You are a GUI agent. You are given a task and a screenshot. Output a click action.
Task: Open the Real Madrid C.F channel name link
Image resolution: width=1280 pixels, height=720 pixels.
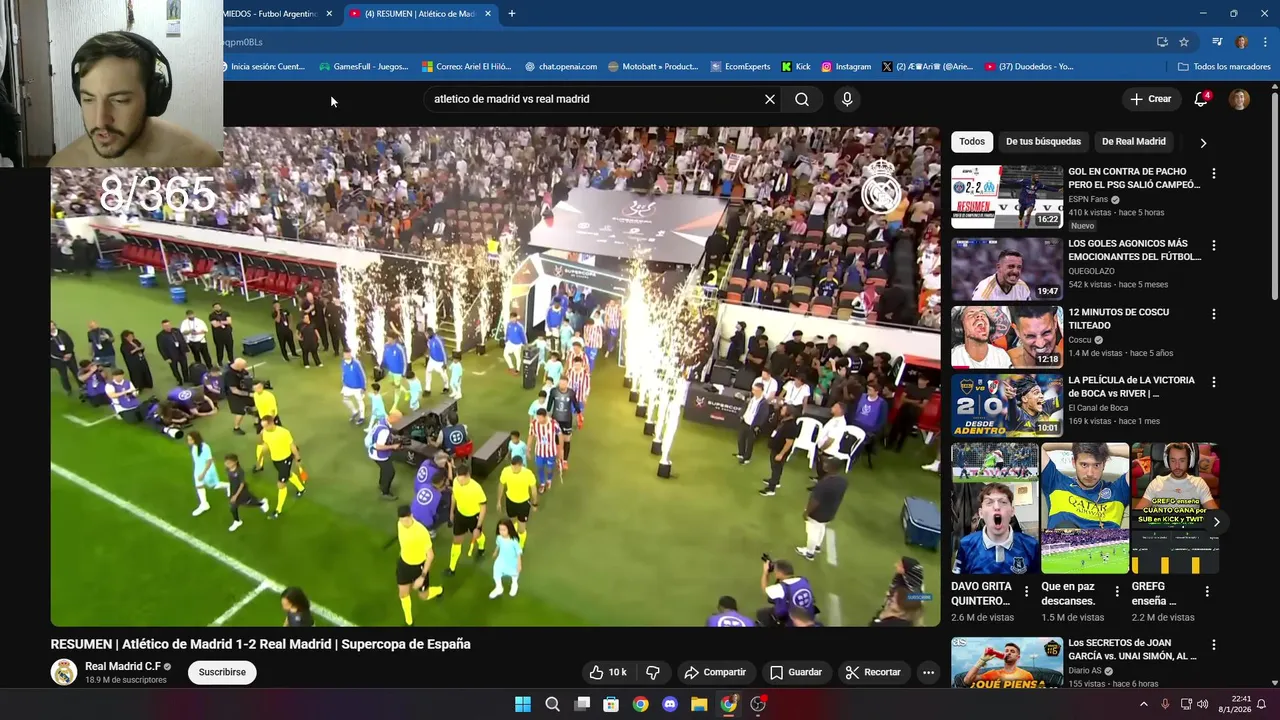(123, 666)
